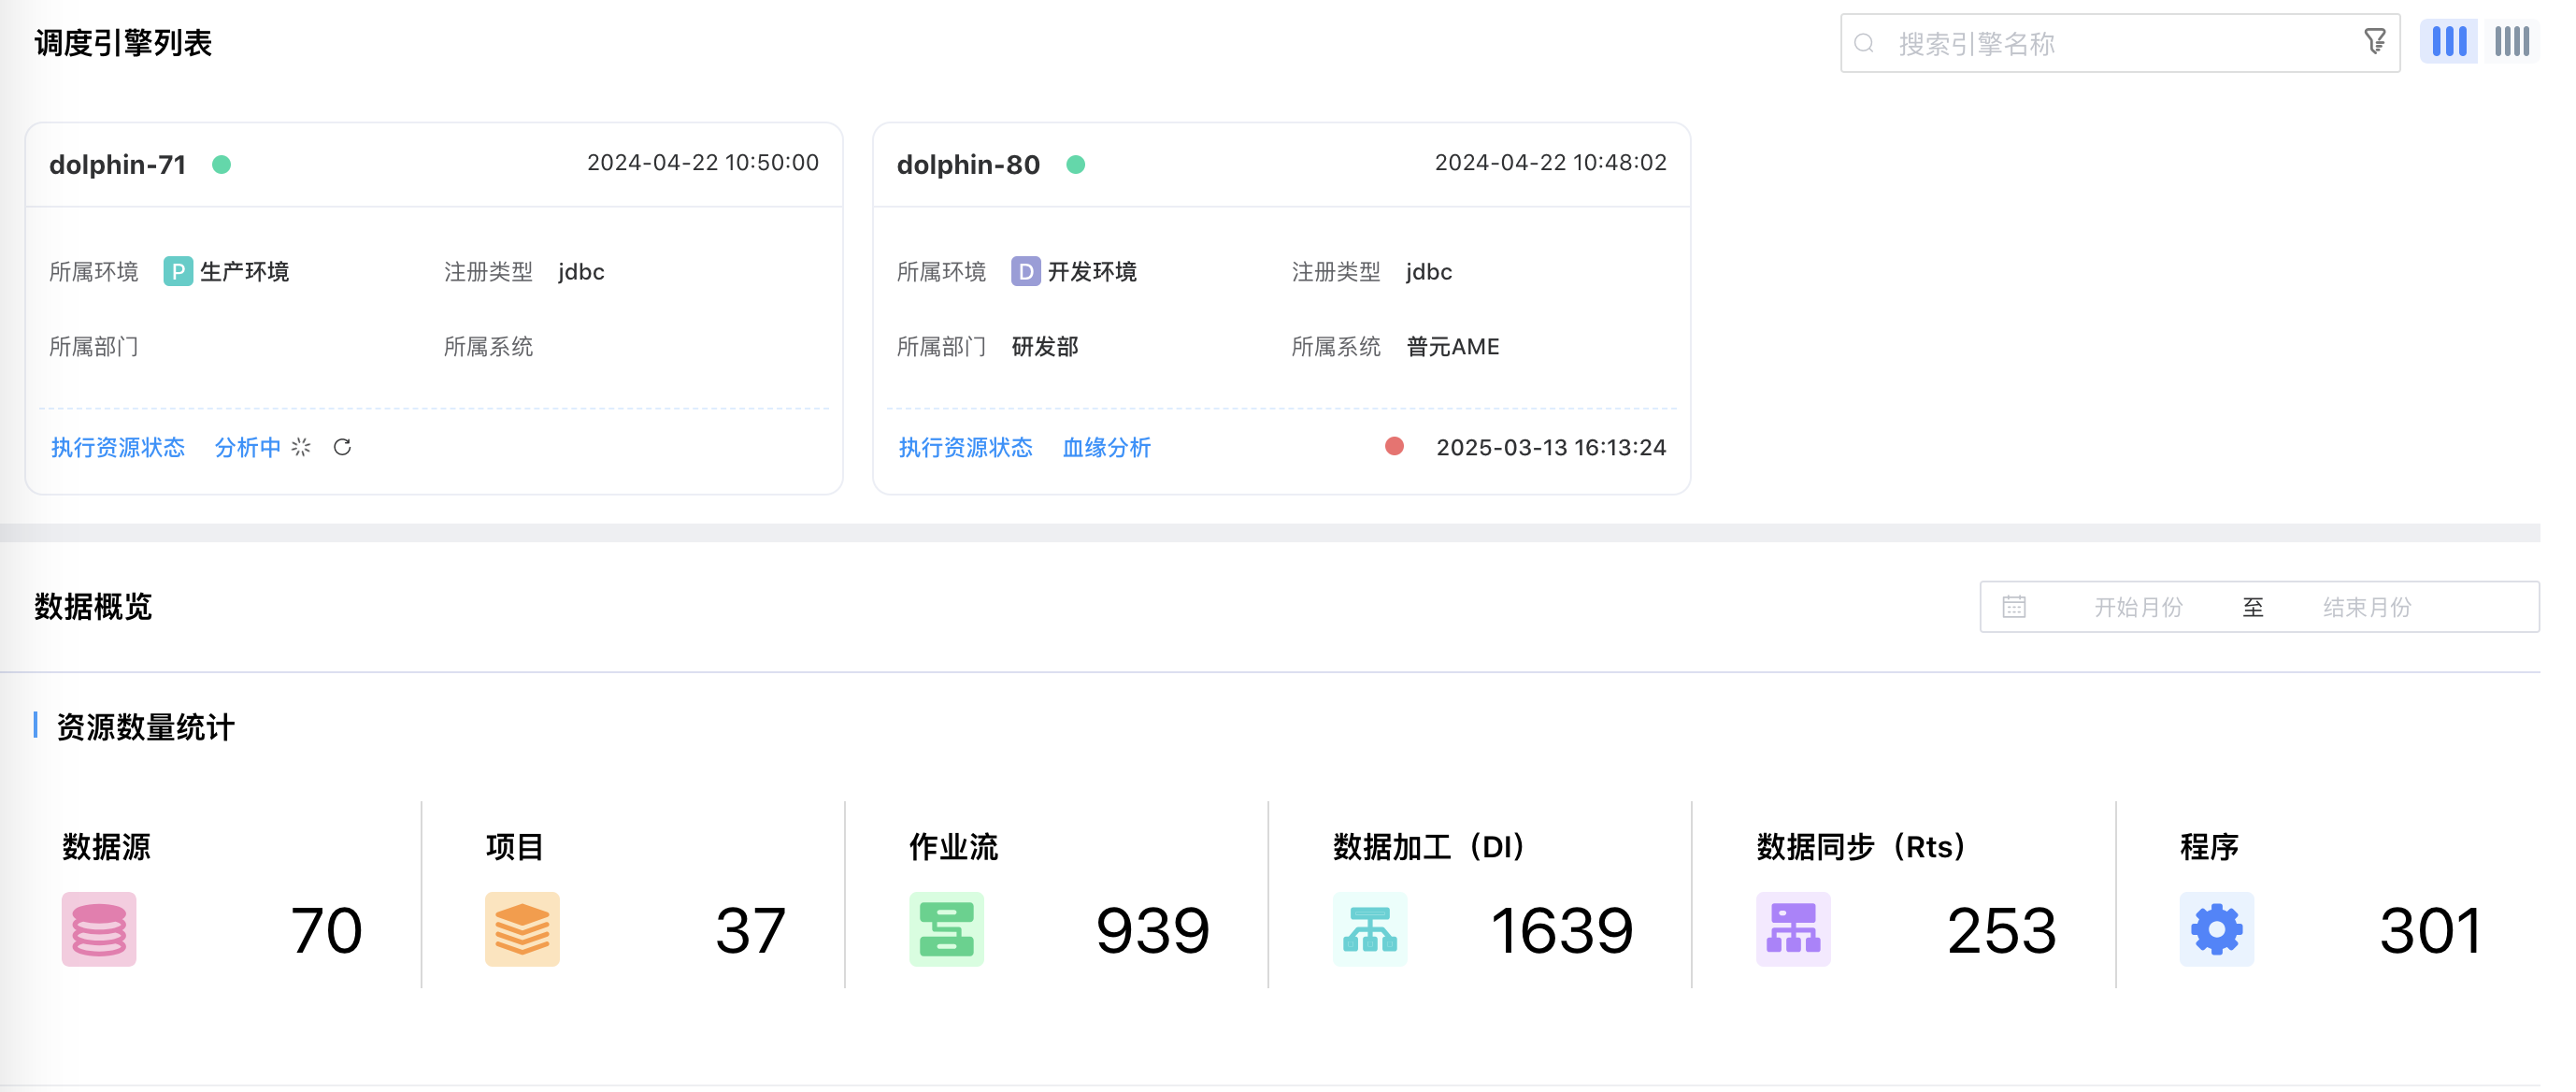This screenshot has height=1092, width=2576.
Task: Click the green status dot on dolphin-80
Action: pos(1076,163)
